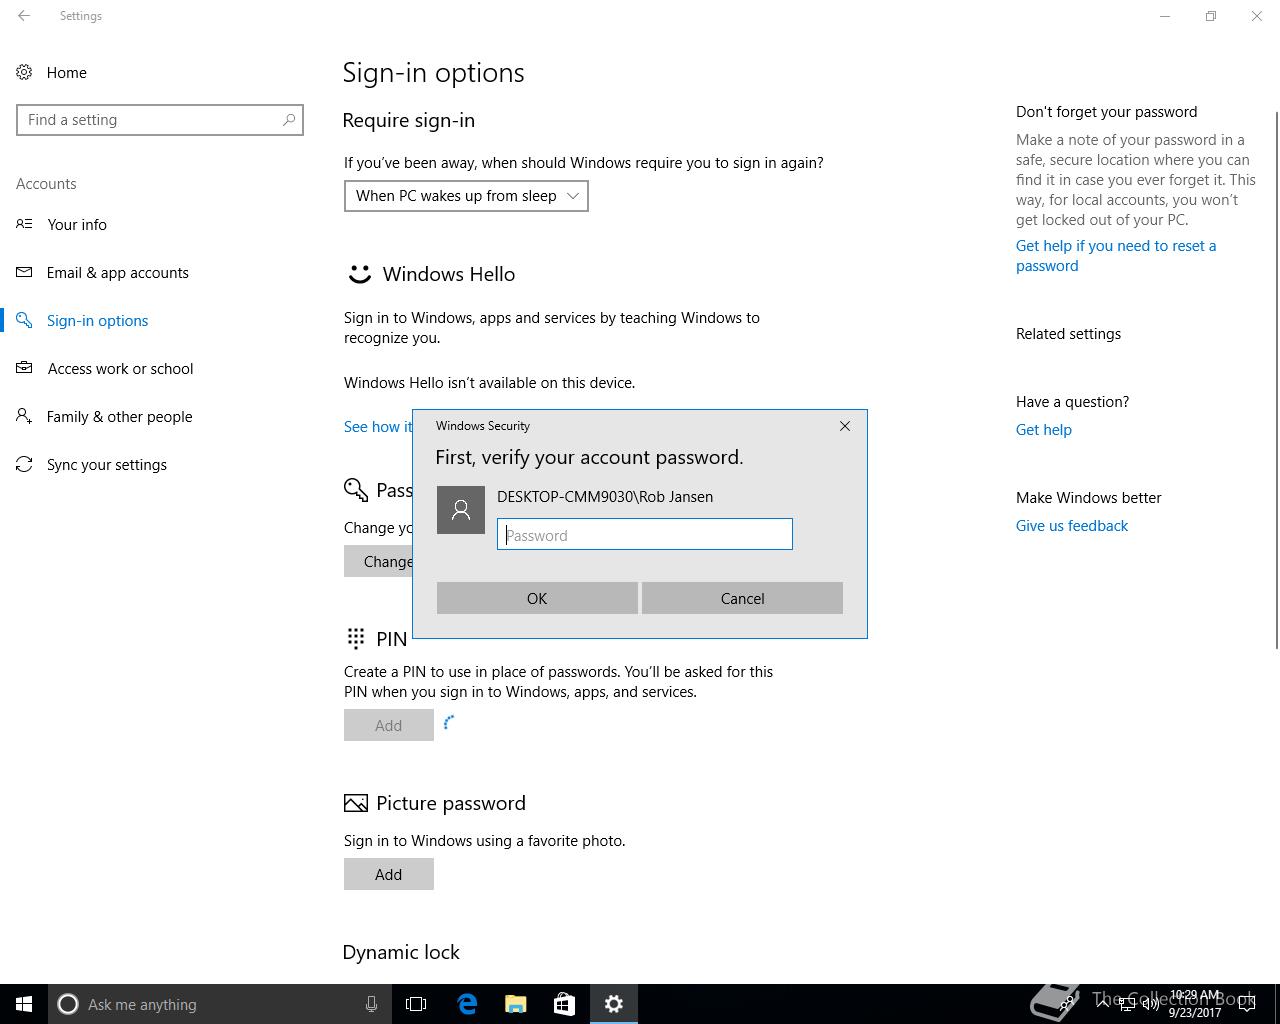Open the Windows Start menu
Viewport: 1280px width, 1024px height.
click(24, 1004)
